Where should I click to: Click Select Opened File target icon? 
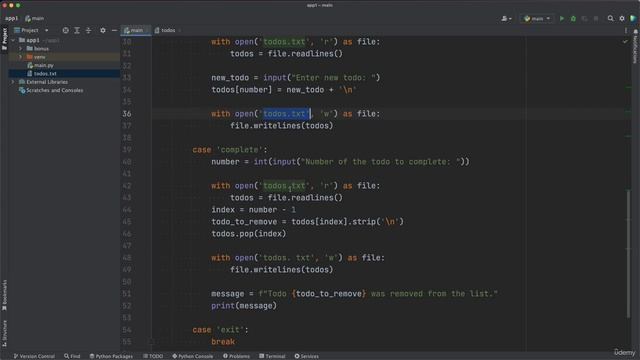click(65, 30)
